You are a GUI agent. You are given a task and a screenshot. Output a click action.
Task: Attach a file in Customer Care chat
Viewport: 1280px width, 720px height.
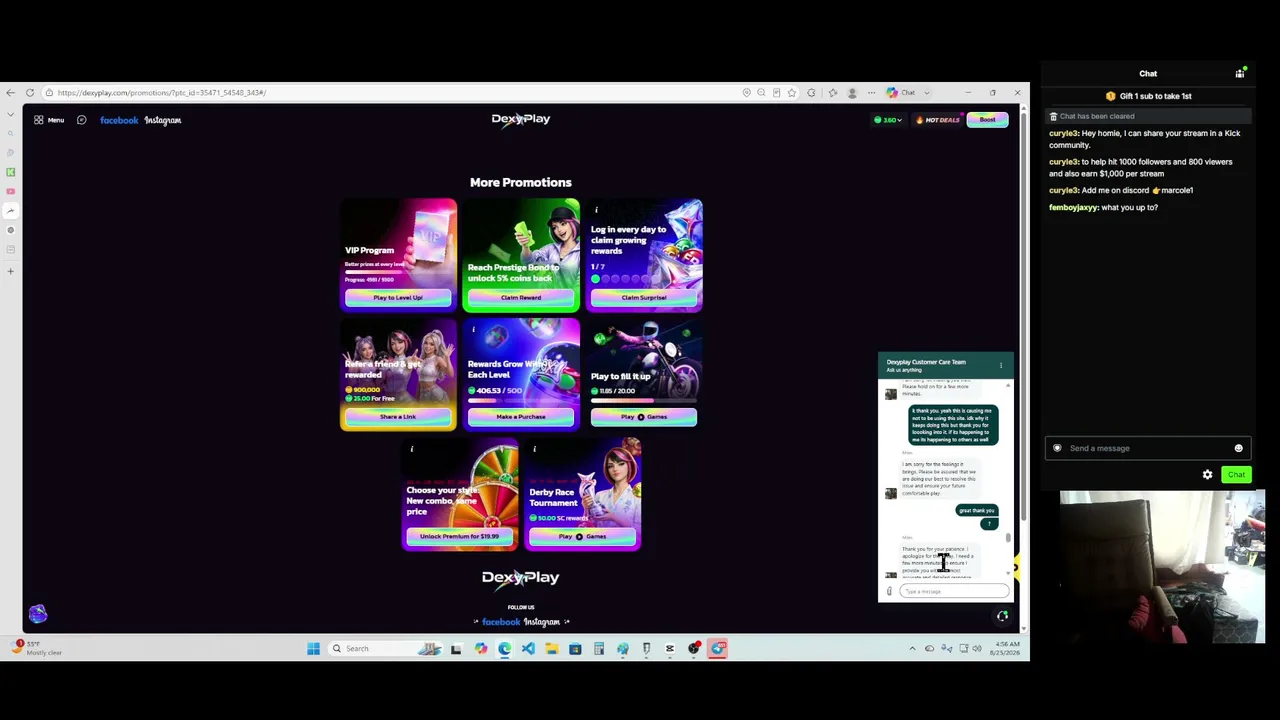[889, 592]
